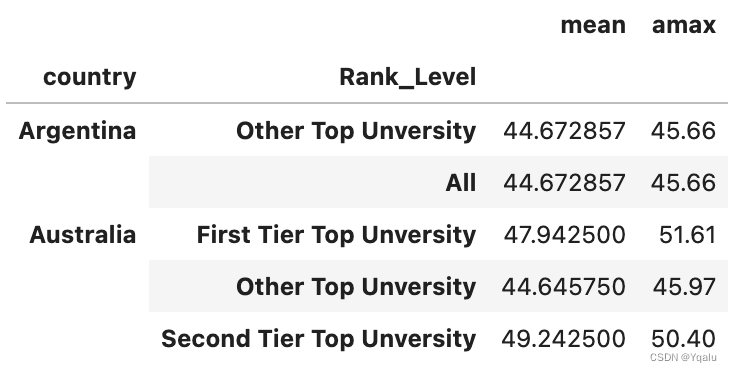Select the Rank_Level index header

pyautogui.click(x=408, y=77)
